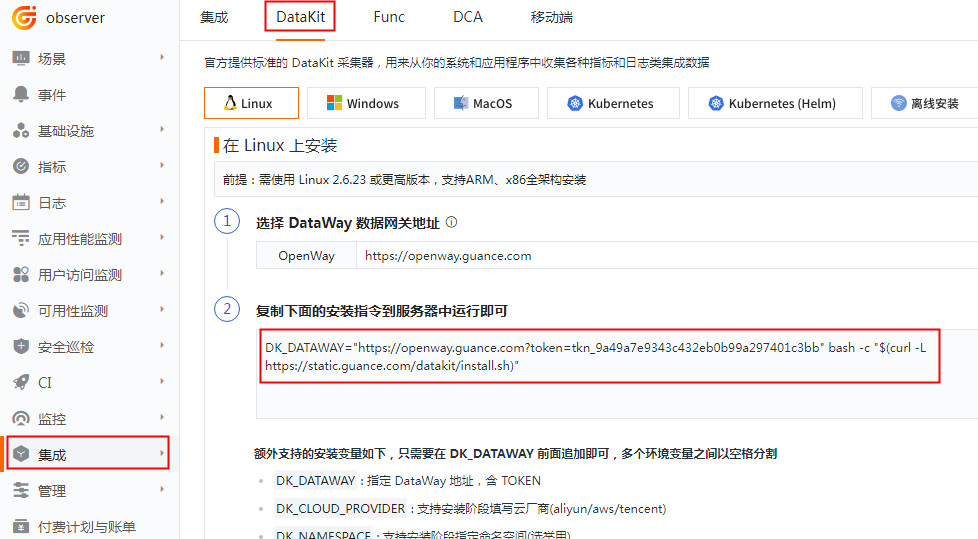Image resolution: width=978 pixels, height=539 pixels.
Task: Expand the 用户访问监测 submenu arrow
Action: pos(162,273)
